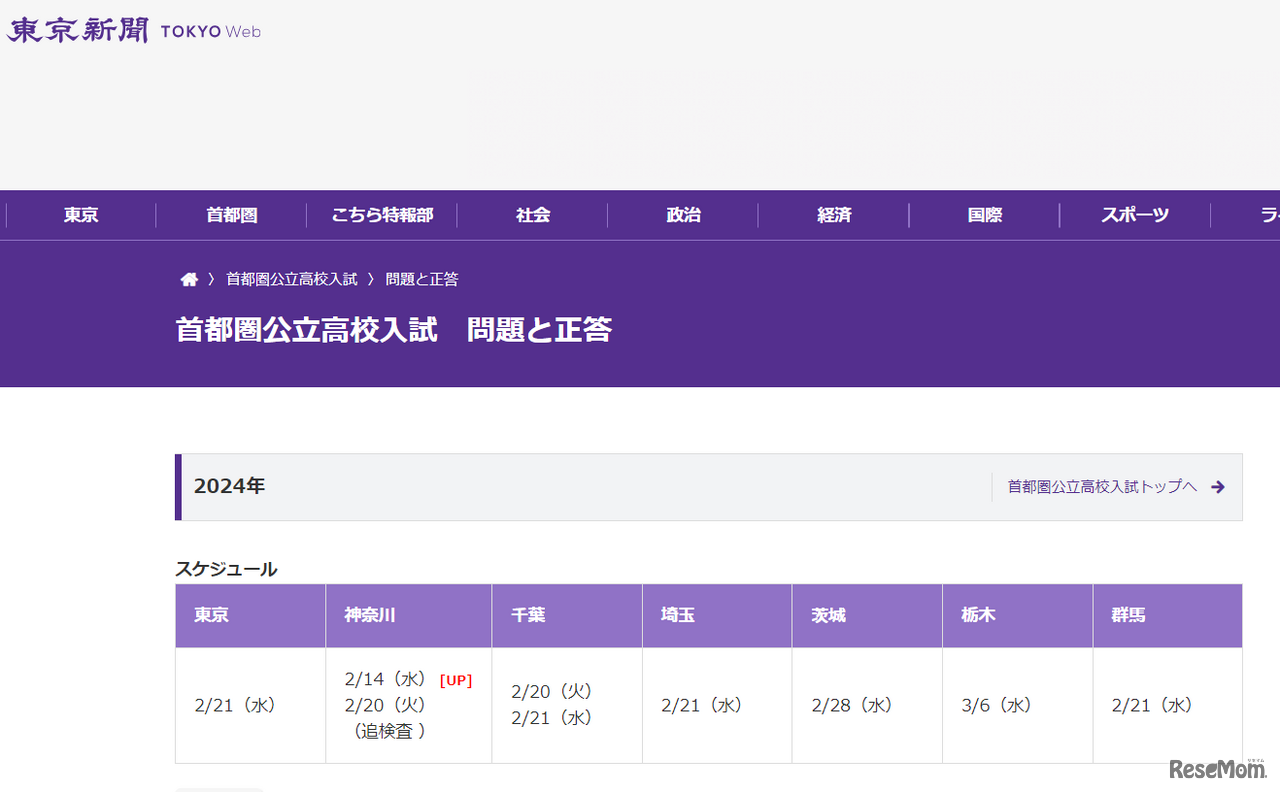The height and width of the screenshot is (792, 1280).
Task: Click 問題と正答 breadcrumb link
Action: [422, 280]
